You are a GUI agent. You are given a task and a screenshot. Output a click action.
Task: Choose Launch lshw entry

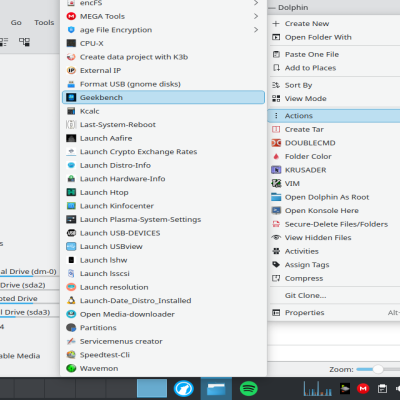[163, 260]
